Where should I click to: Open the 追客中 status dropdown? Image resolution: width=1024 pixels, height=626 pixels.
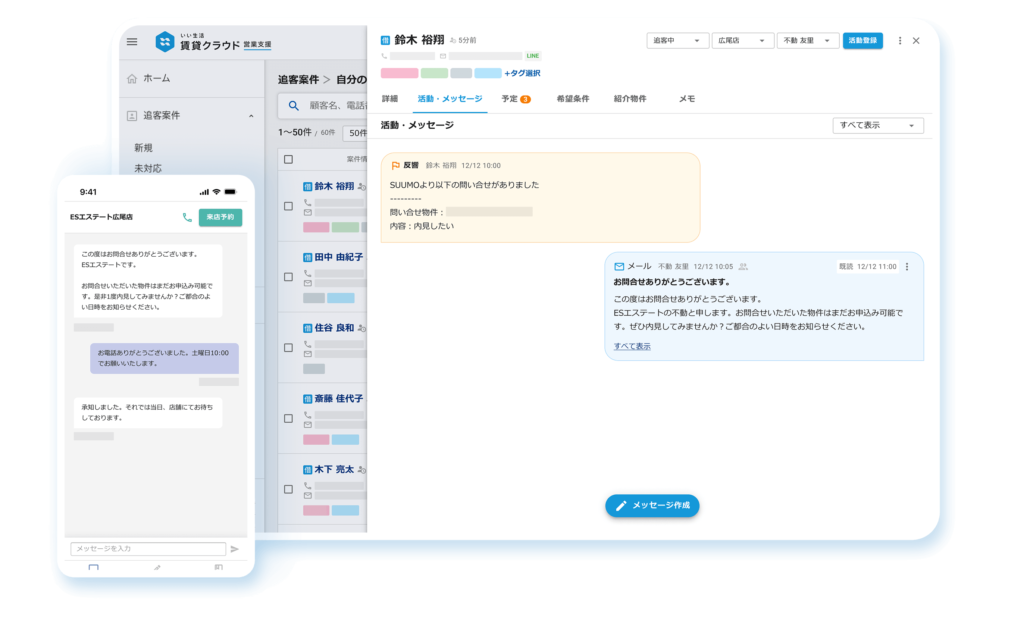(677, 41)
